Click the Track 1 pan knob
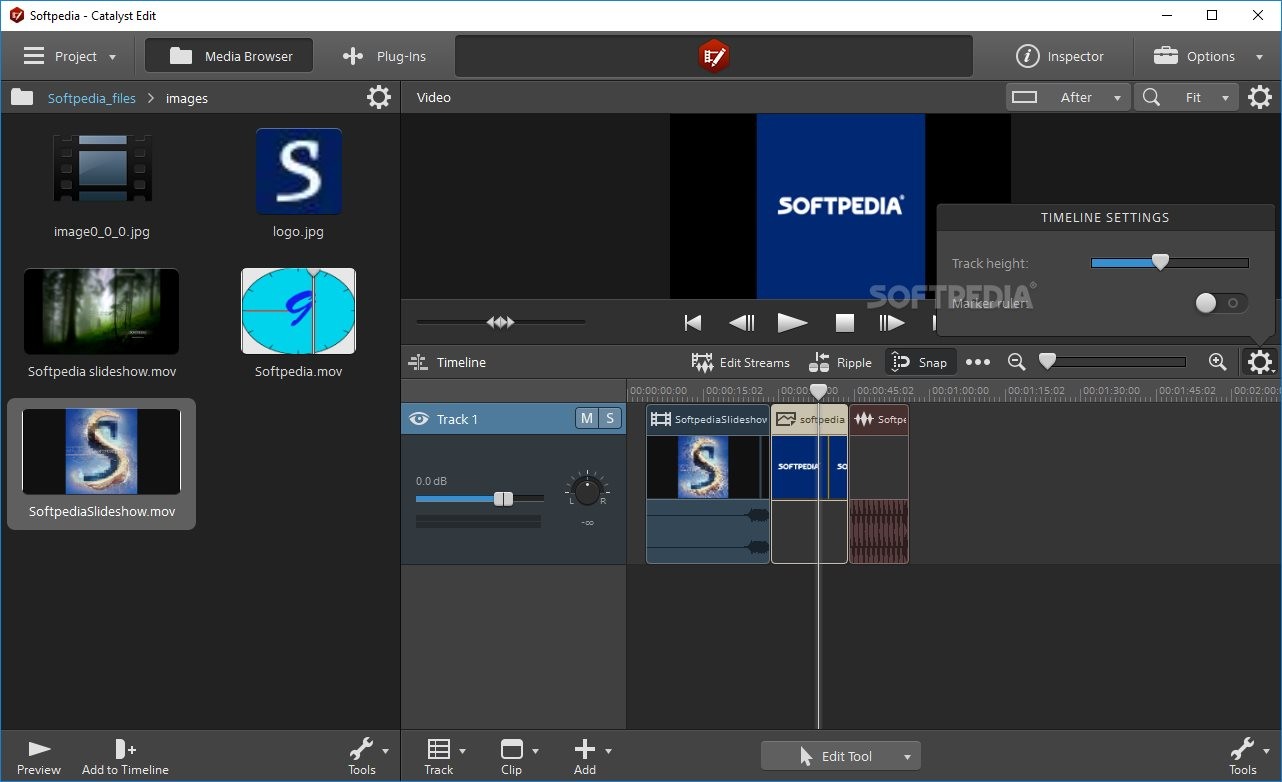 587,491
